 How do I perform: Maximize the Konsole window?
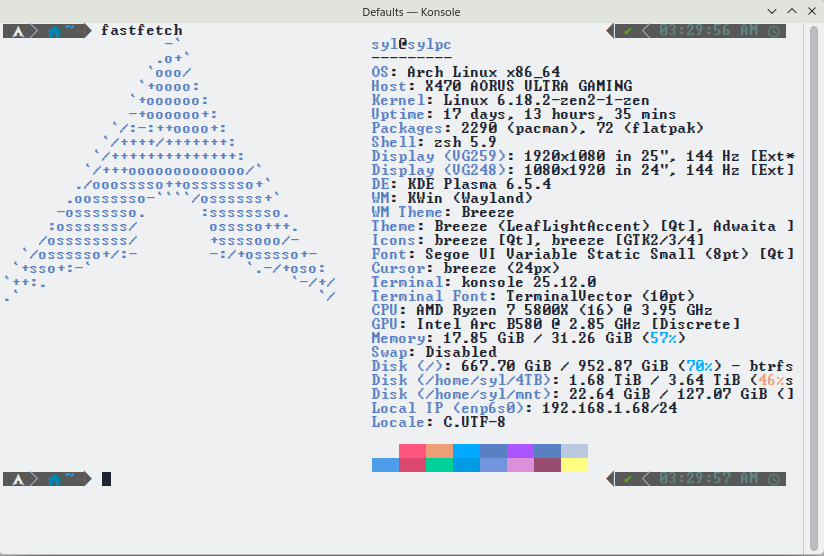pos(789,10)
